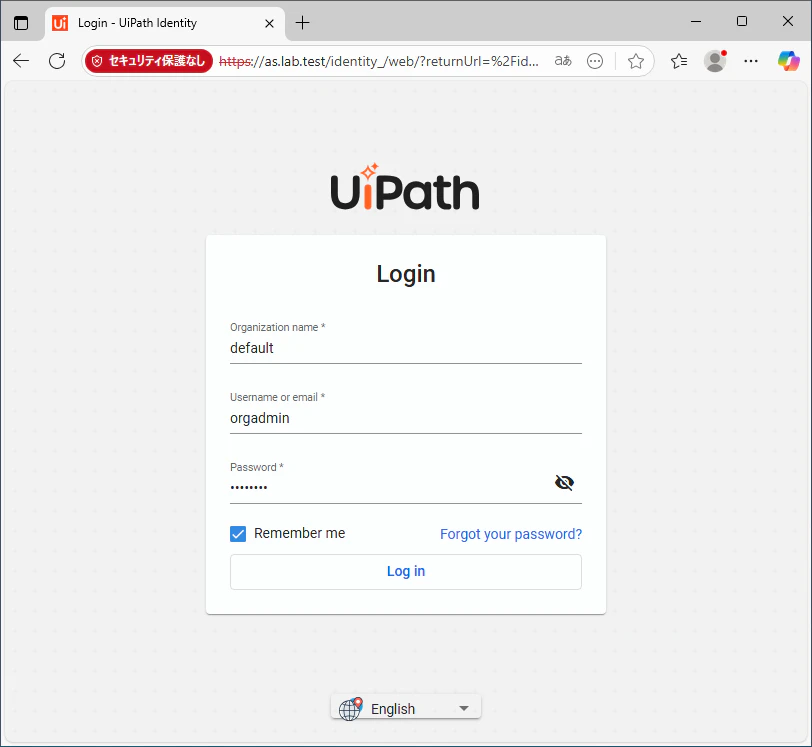812x747 pixels.
Task: Open a new browser tab
Action: (x=302, y=23)
